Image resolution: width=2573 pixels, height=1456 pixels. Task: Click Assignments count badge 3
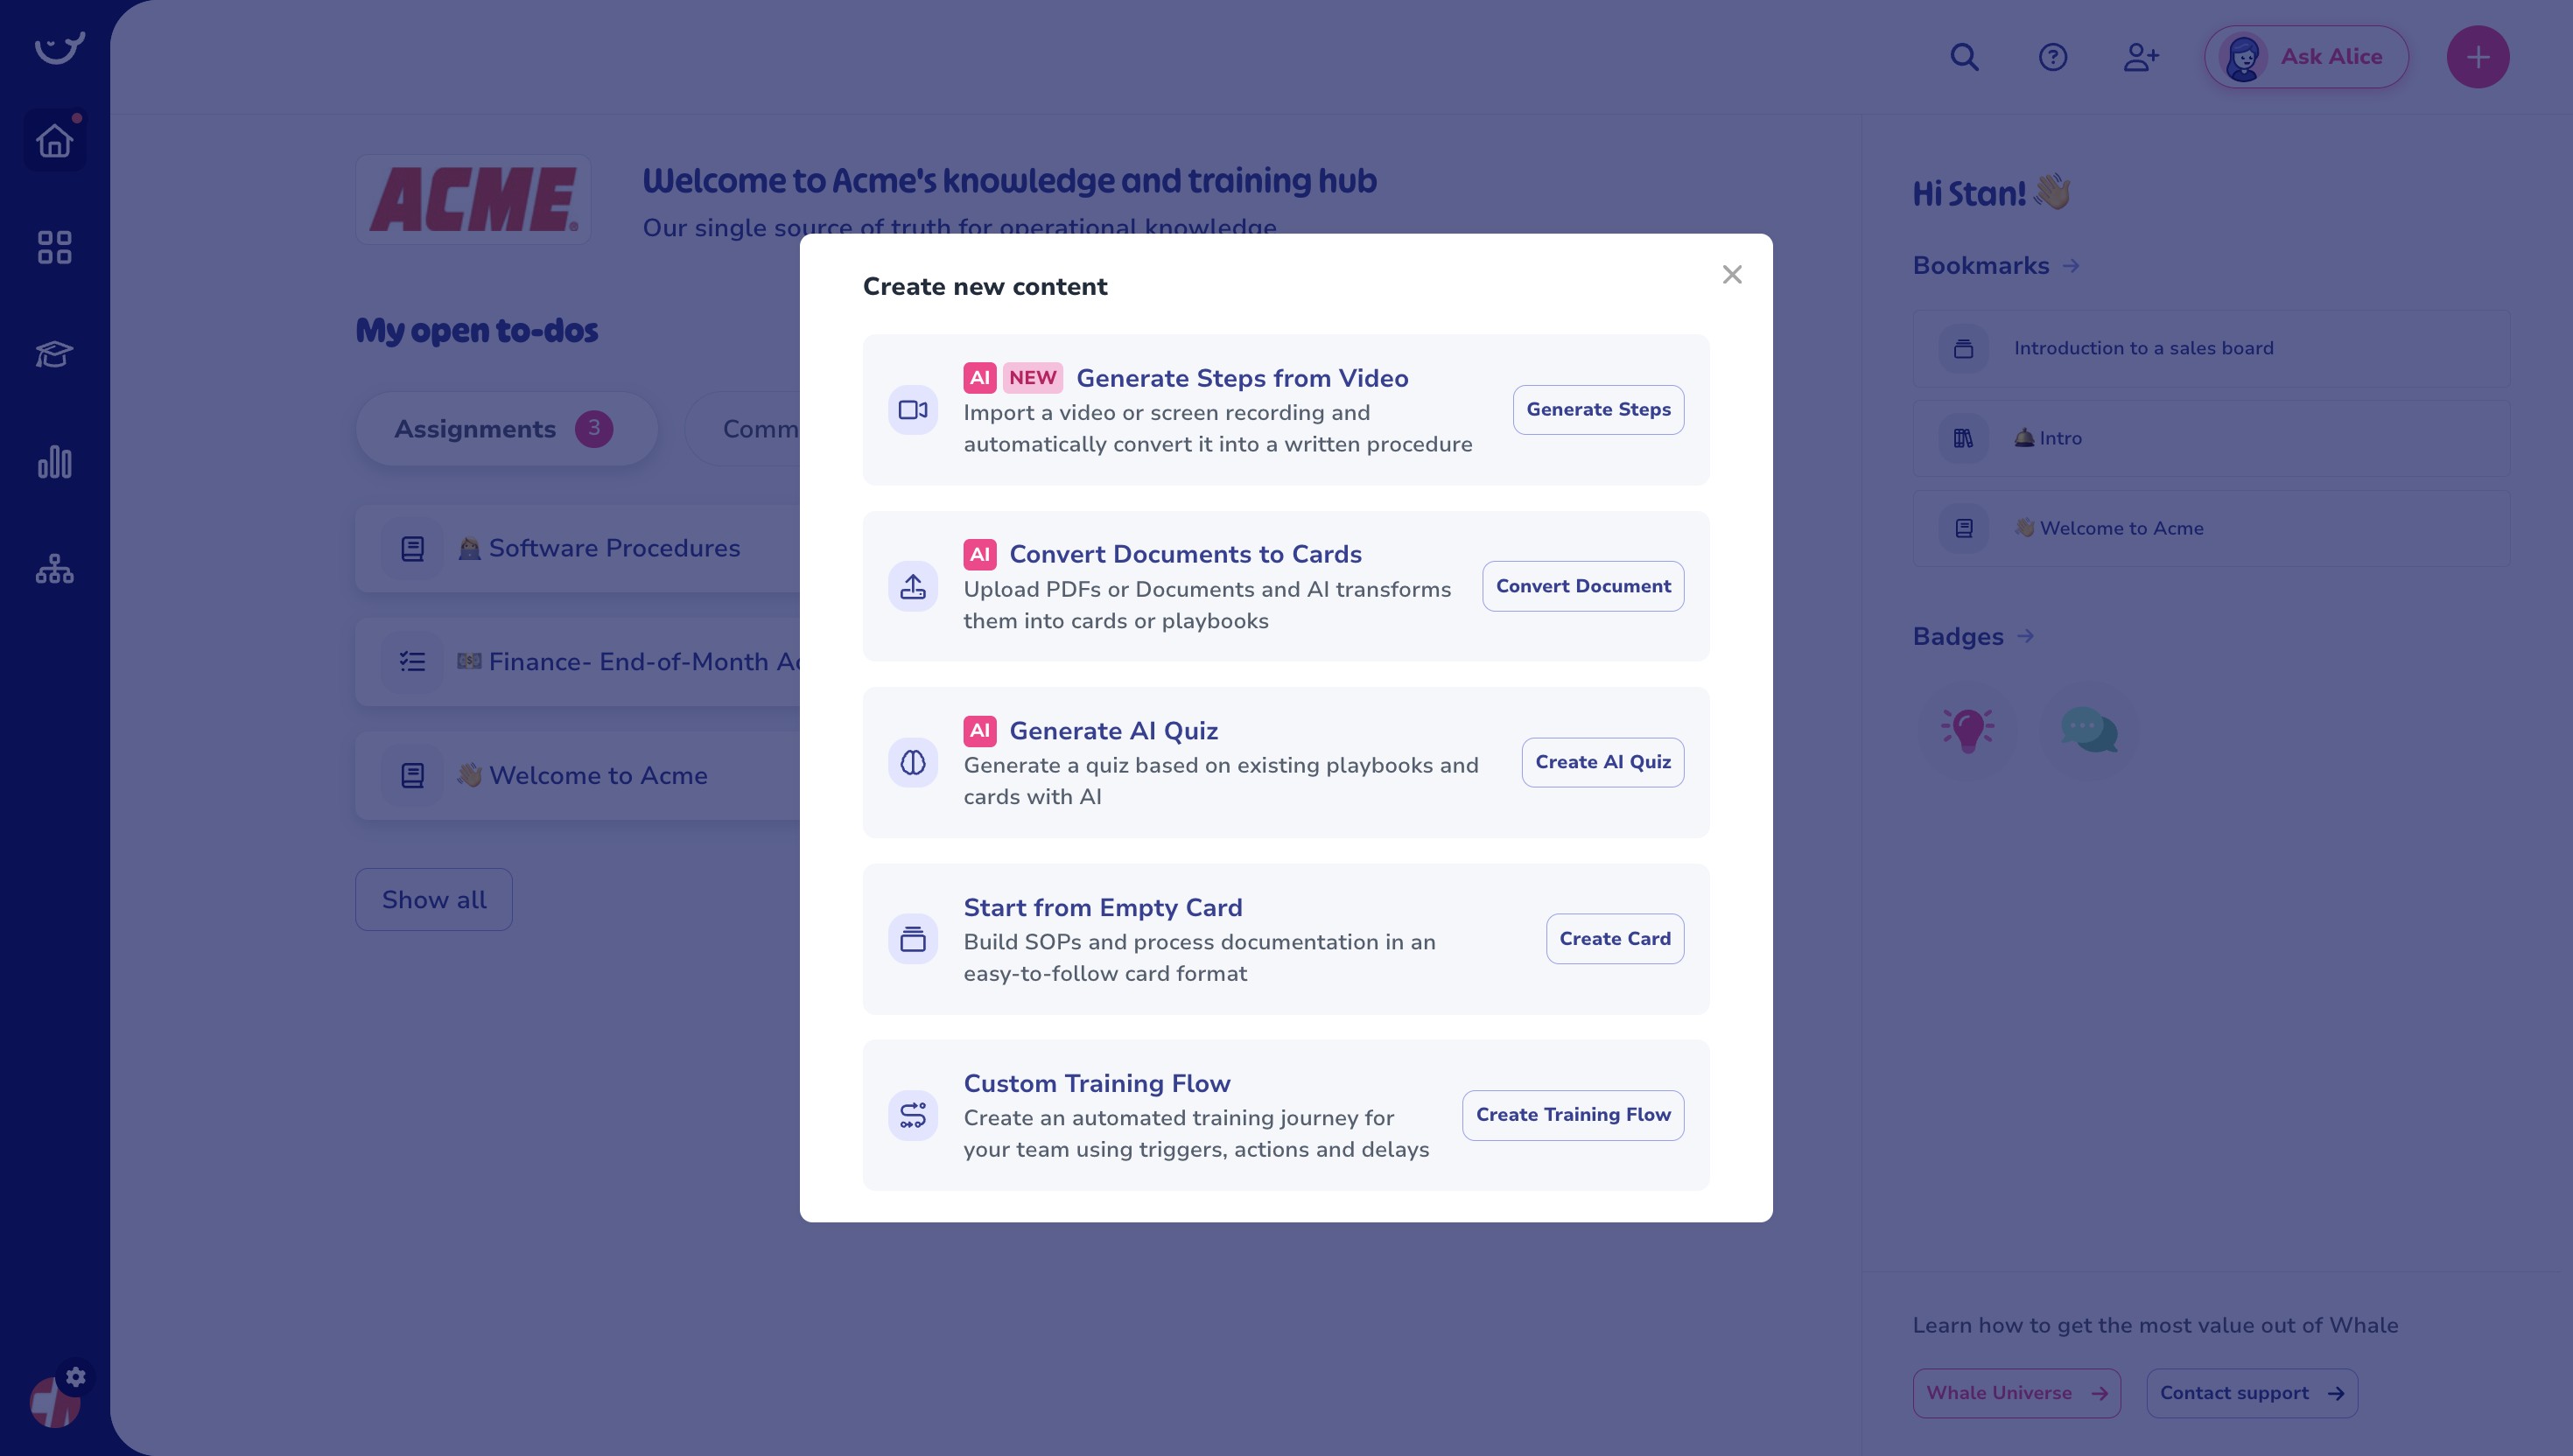coord(593,429)
